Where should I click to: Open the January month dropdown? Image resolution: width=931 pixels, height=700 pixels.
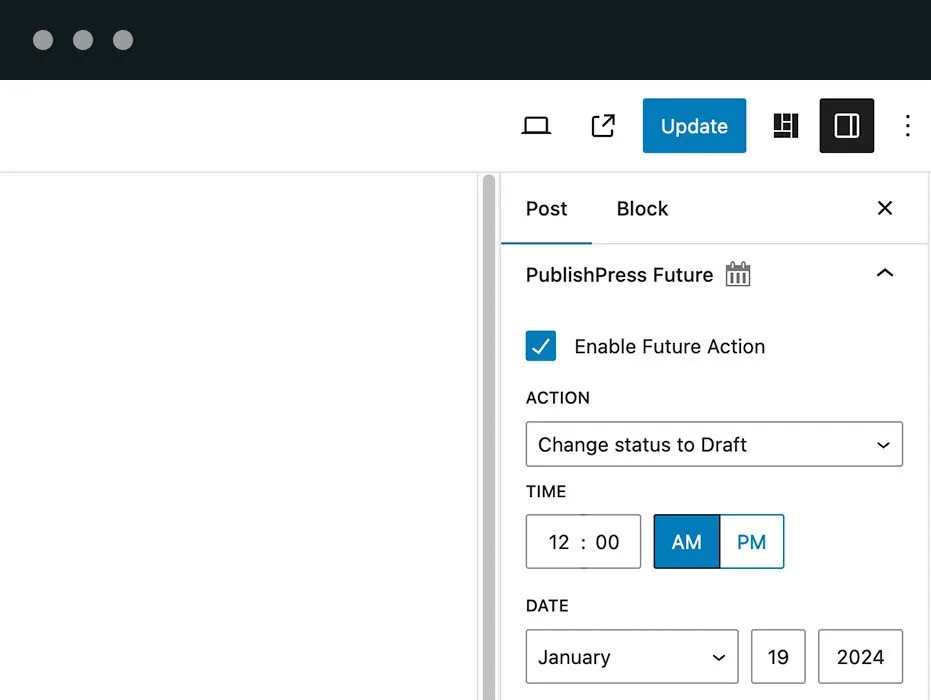[x=632, y=657]
